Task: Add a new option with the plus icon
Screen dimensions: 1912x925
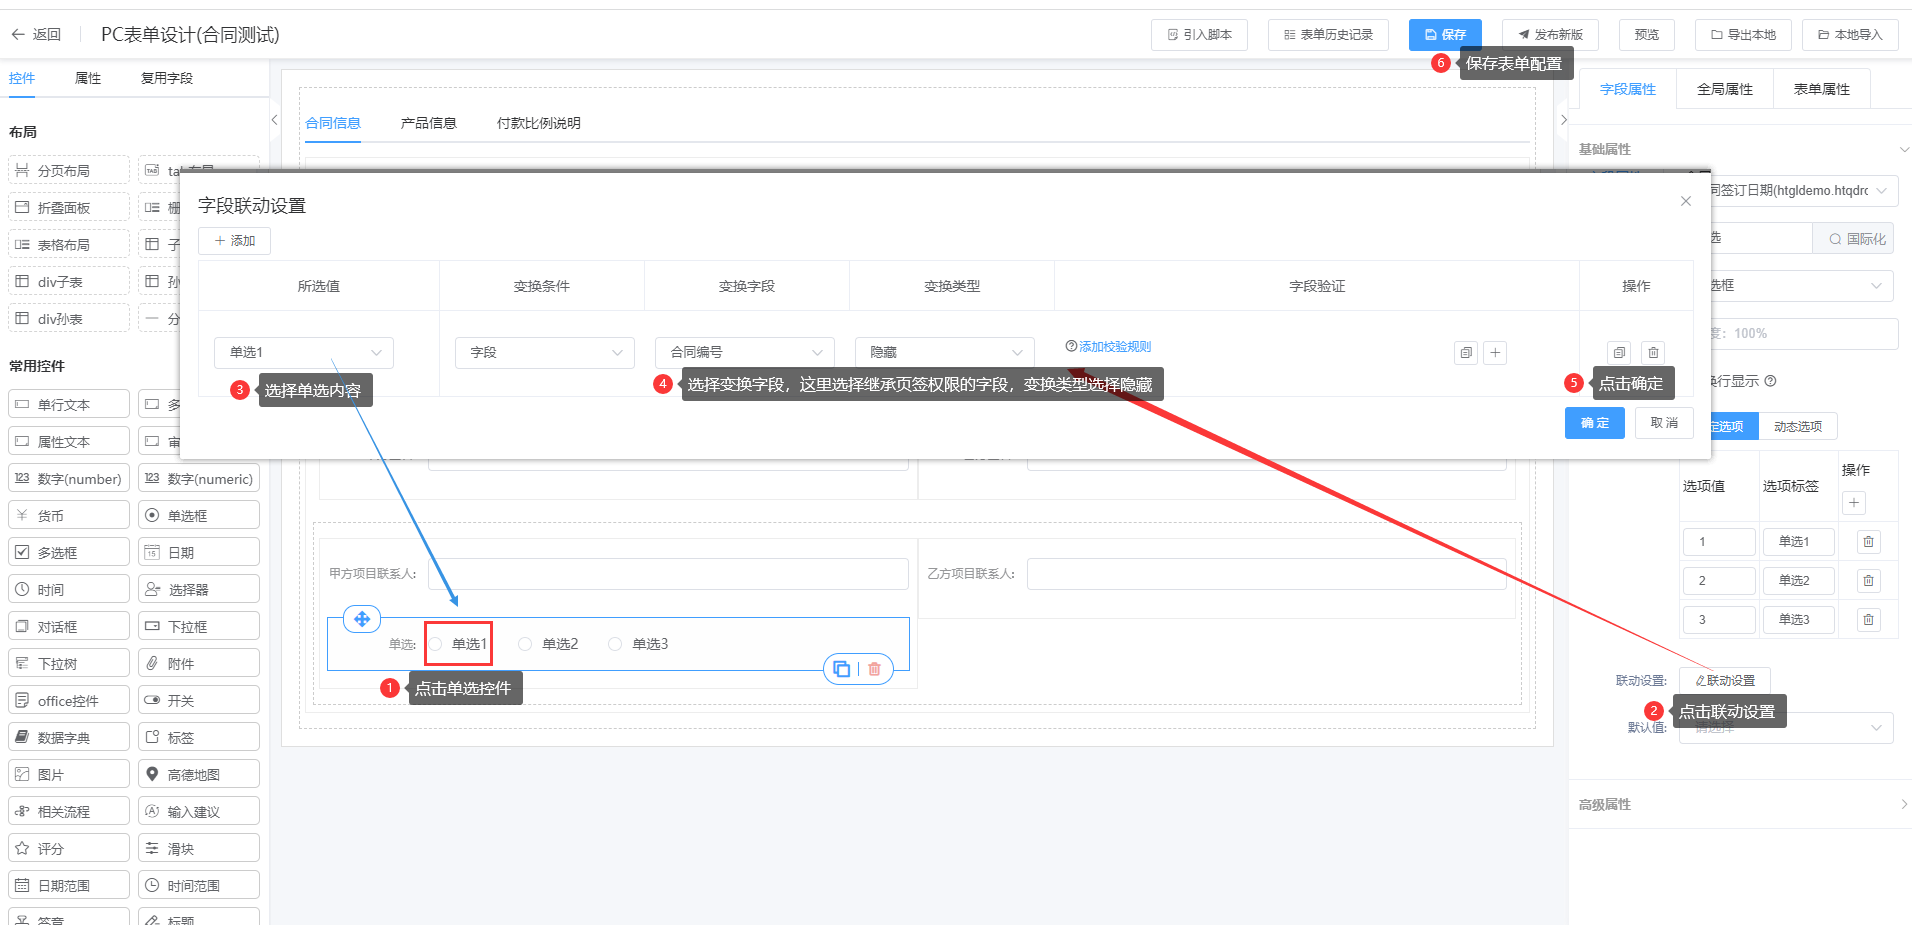Action: point(1854,503)
